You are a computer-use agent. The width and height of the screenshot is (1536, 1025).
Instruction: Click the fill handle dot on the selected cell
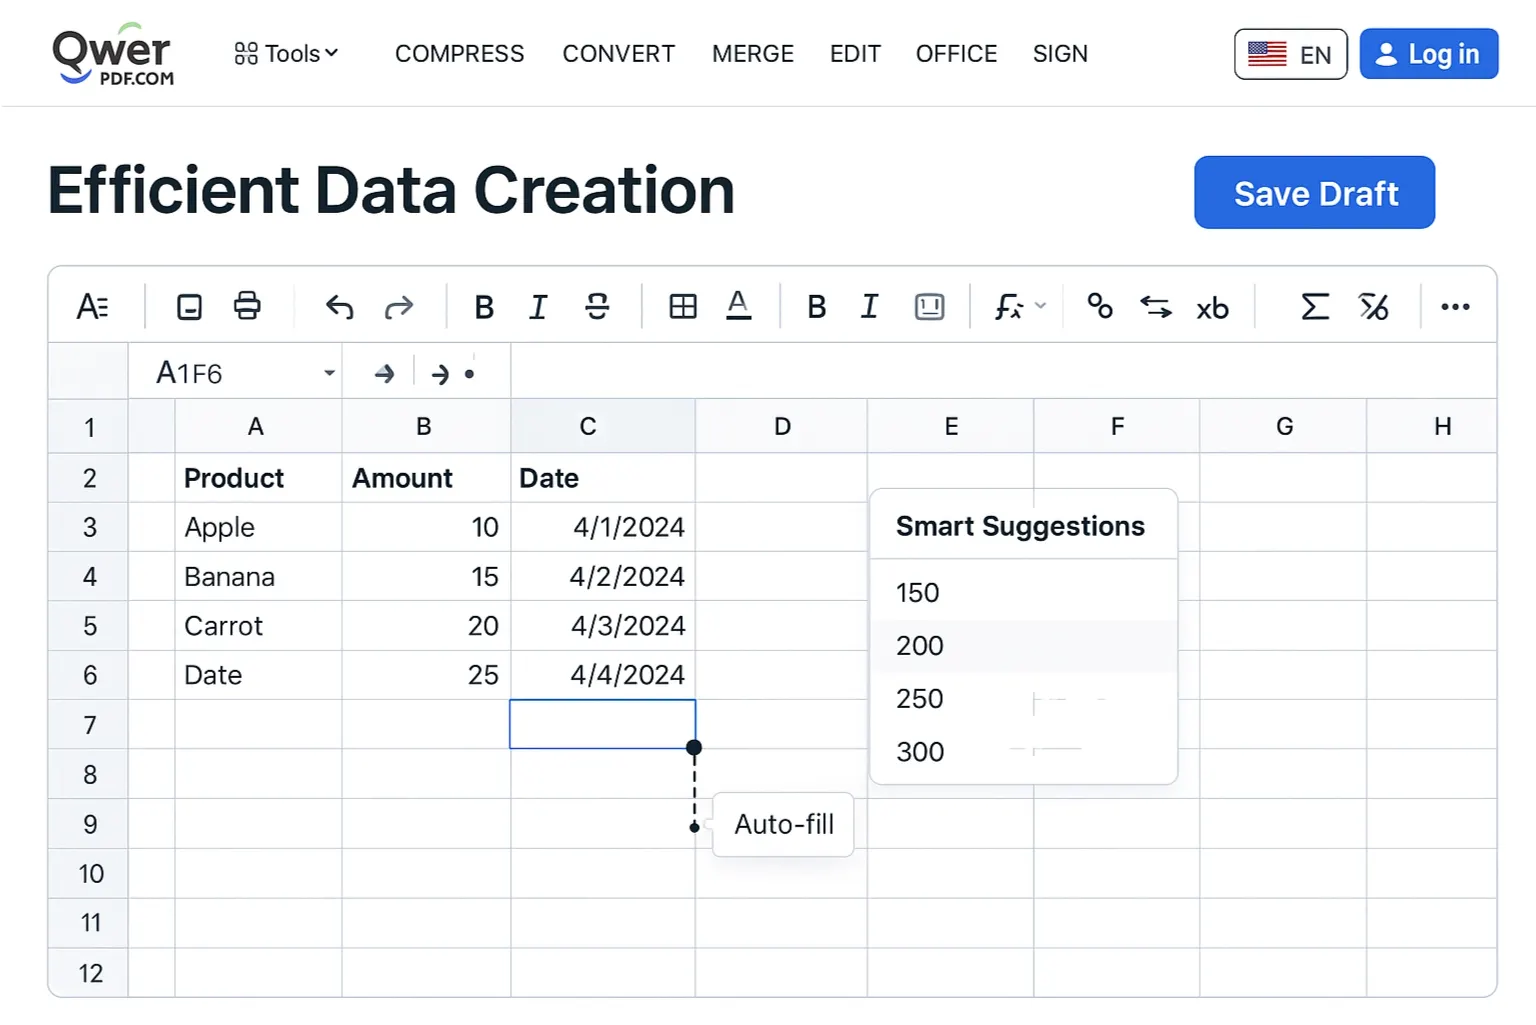tap(694, 747)
